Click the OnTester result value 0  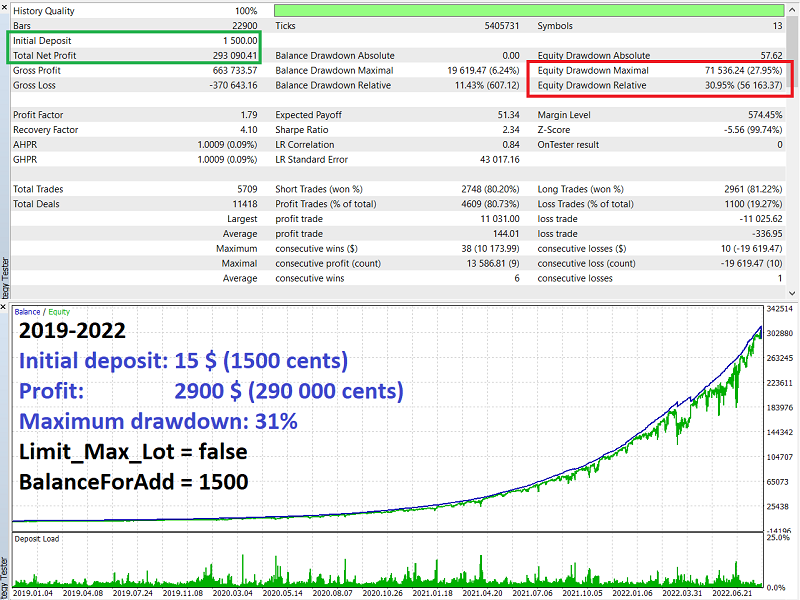[780, 145]
